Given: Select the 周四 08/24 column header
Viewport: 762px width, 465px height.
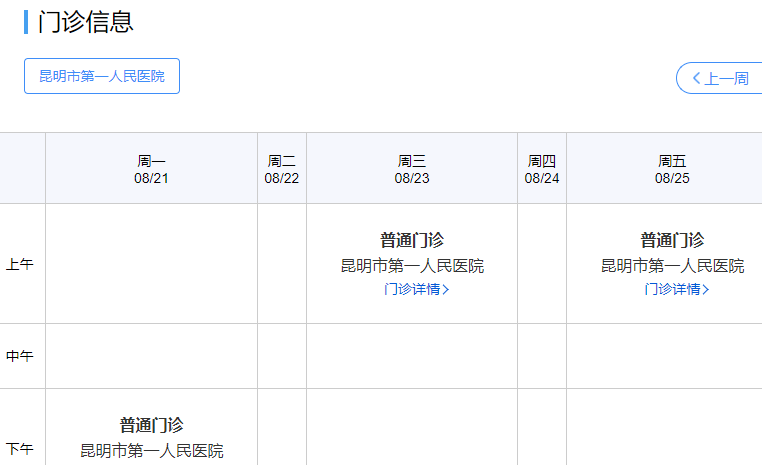Looking at the screenshot, I should [x=542, y=169].
